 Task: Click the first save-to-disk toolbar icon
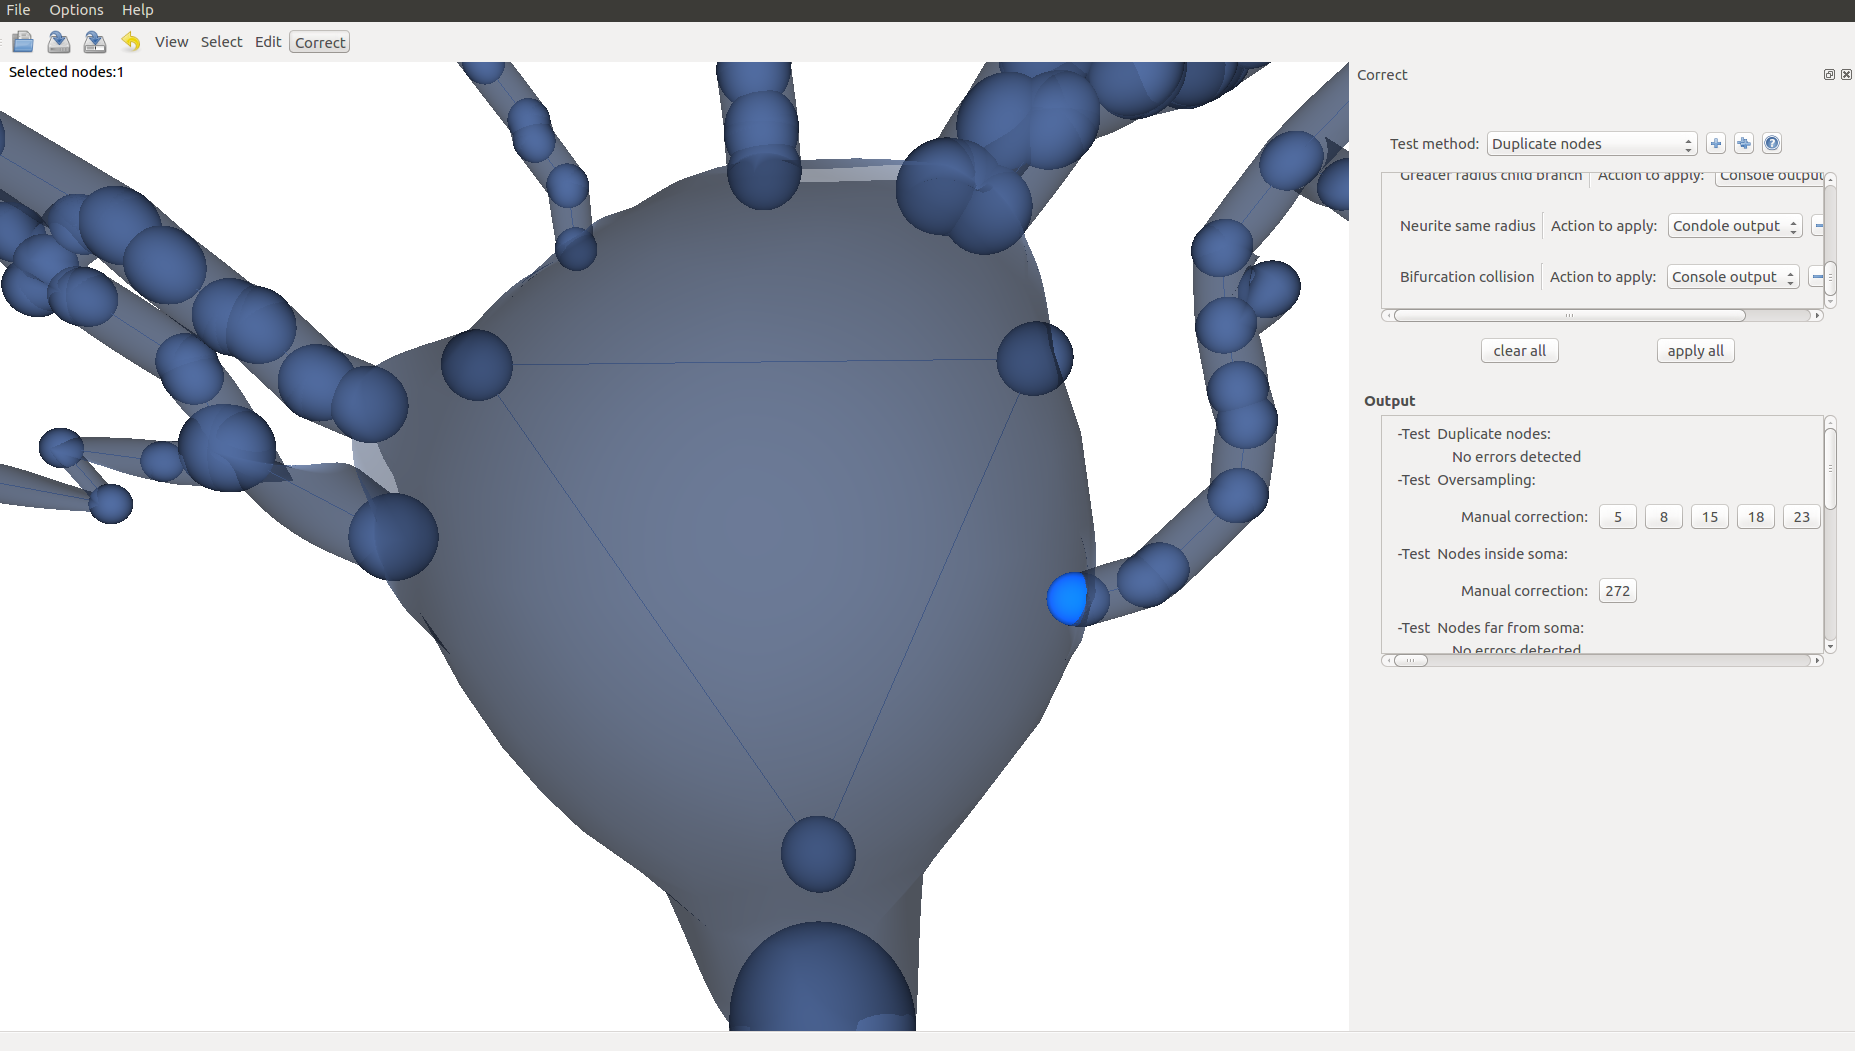coord(59,42)
